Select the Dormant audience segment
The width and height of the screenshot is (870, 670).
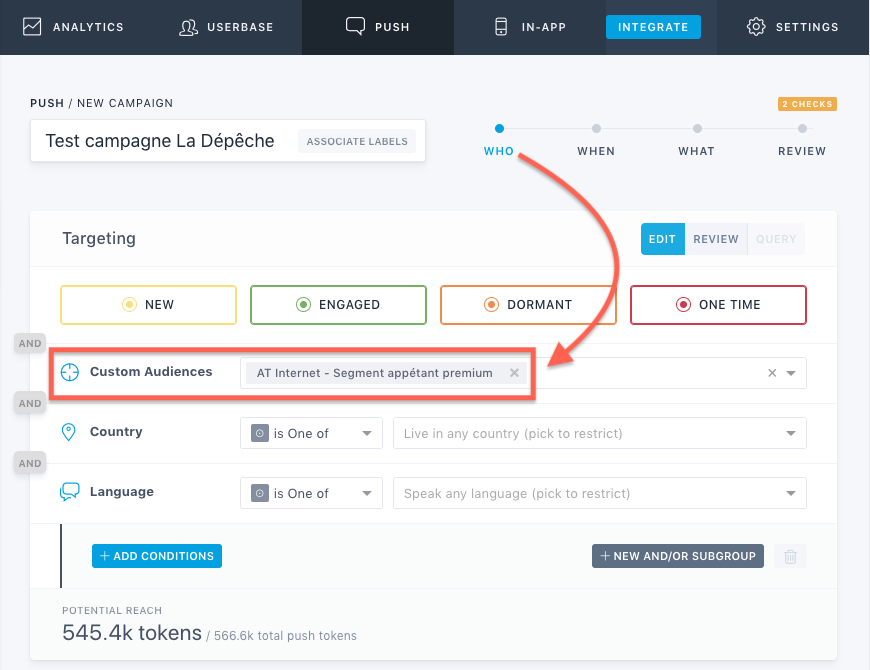tap(528, 305)
